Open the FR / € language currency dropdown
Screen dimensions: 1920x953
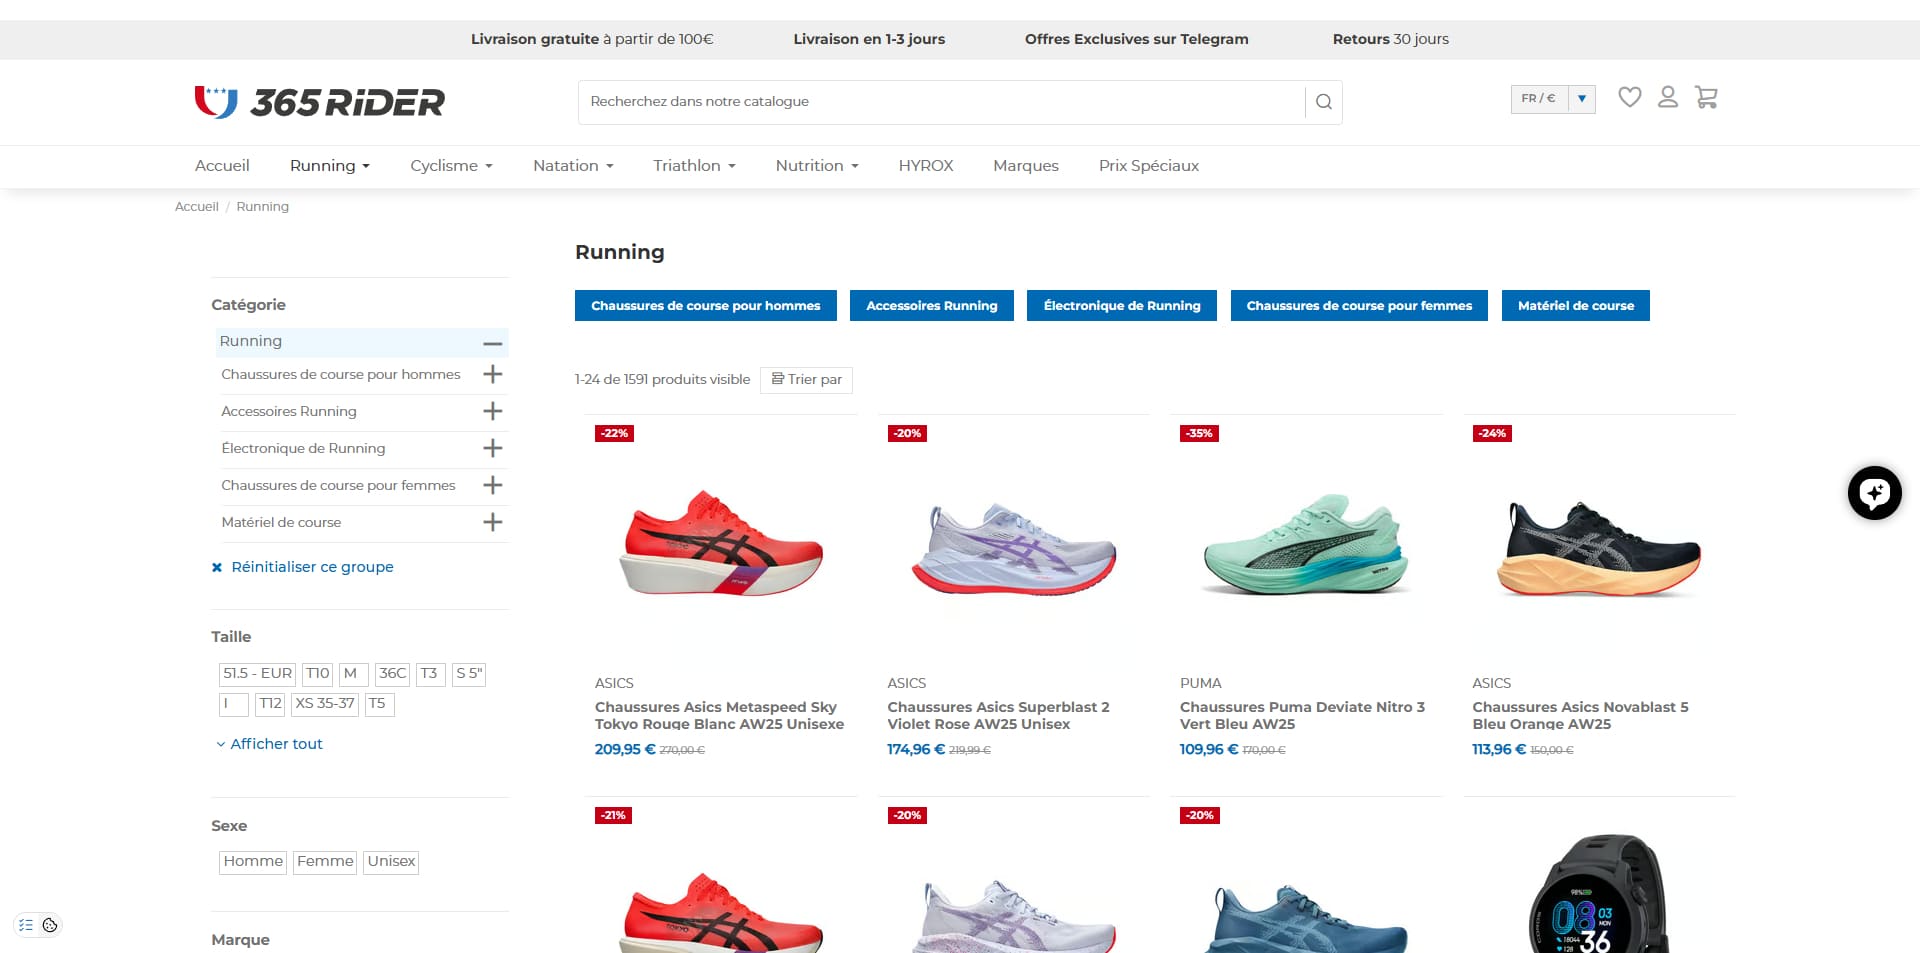point(1553,98)
